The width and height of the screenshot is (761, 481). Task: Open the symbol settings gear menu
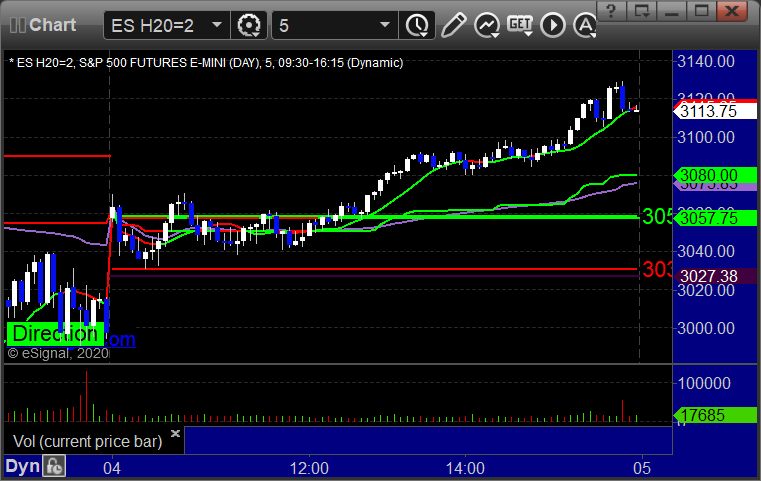tap(248, 25)
